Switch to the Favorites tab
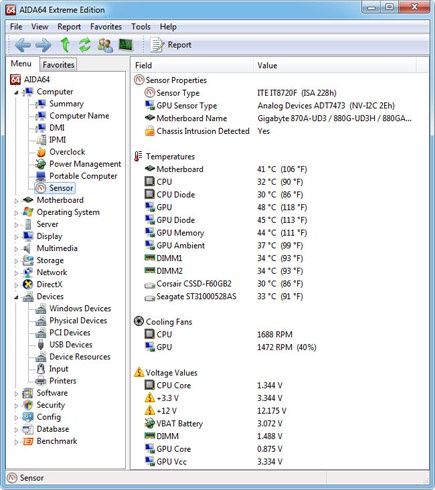Image resolution: width=435 pixels, height=490 pixels. click(58, 65)
